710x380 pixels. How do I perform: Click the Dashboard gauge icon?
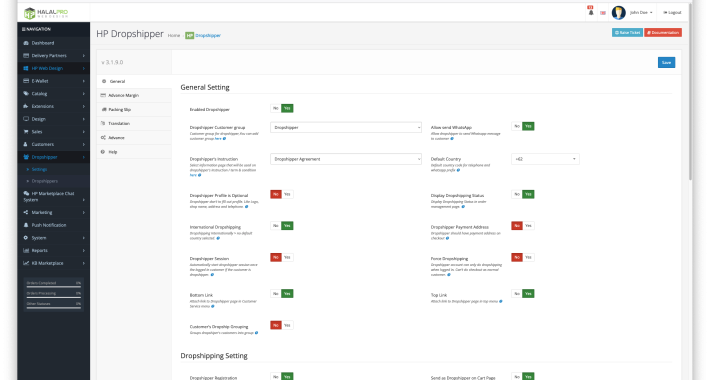[26, 43]
